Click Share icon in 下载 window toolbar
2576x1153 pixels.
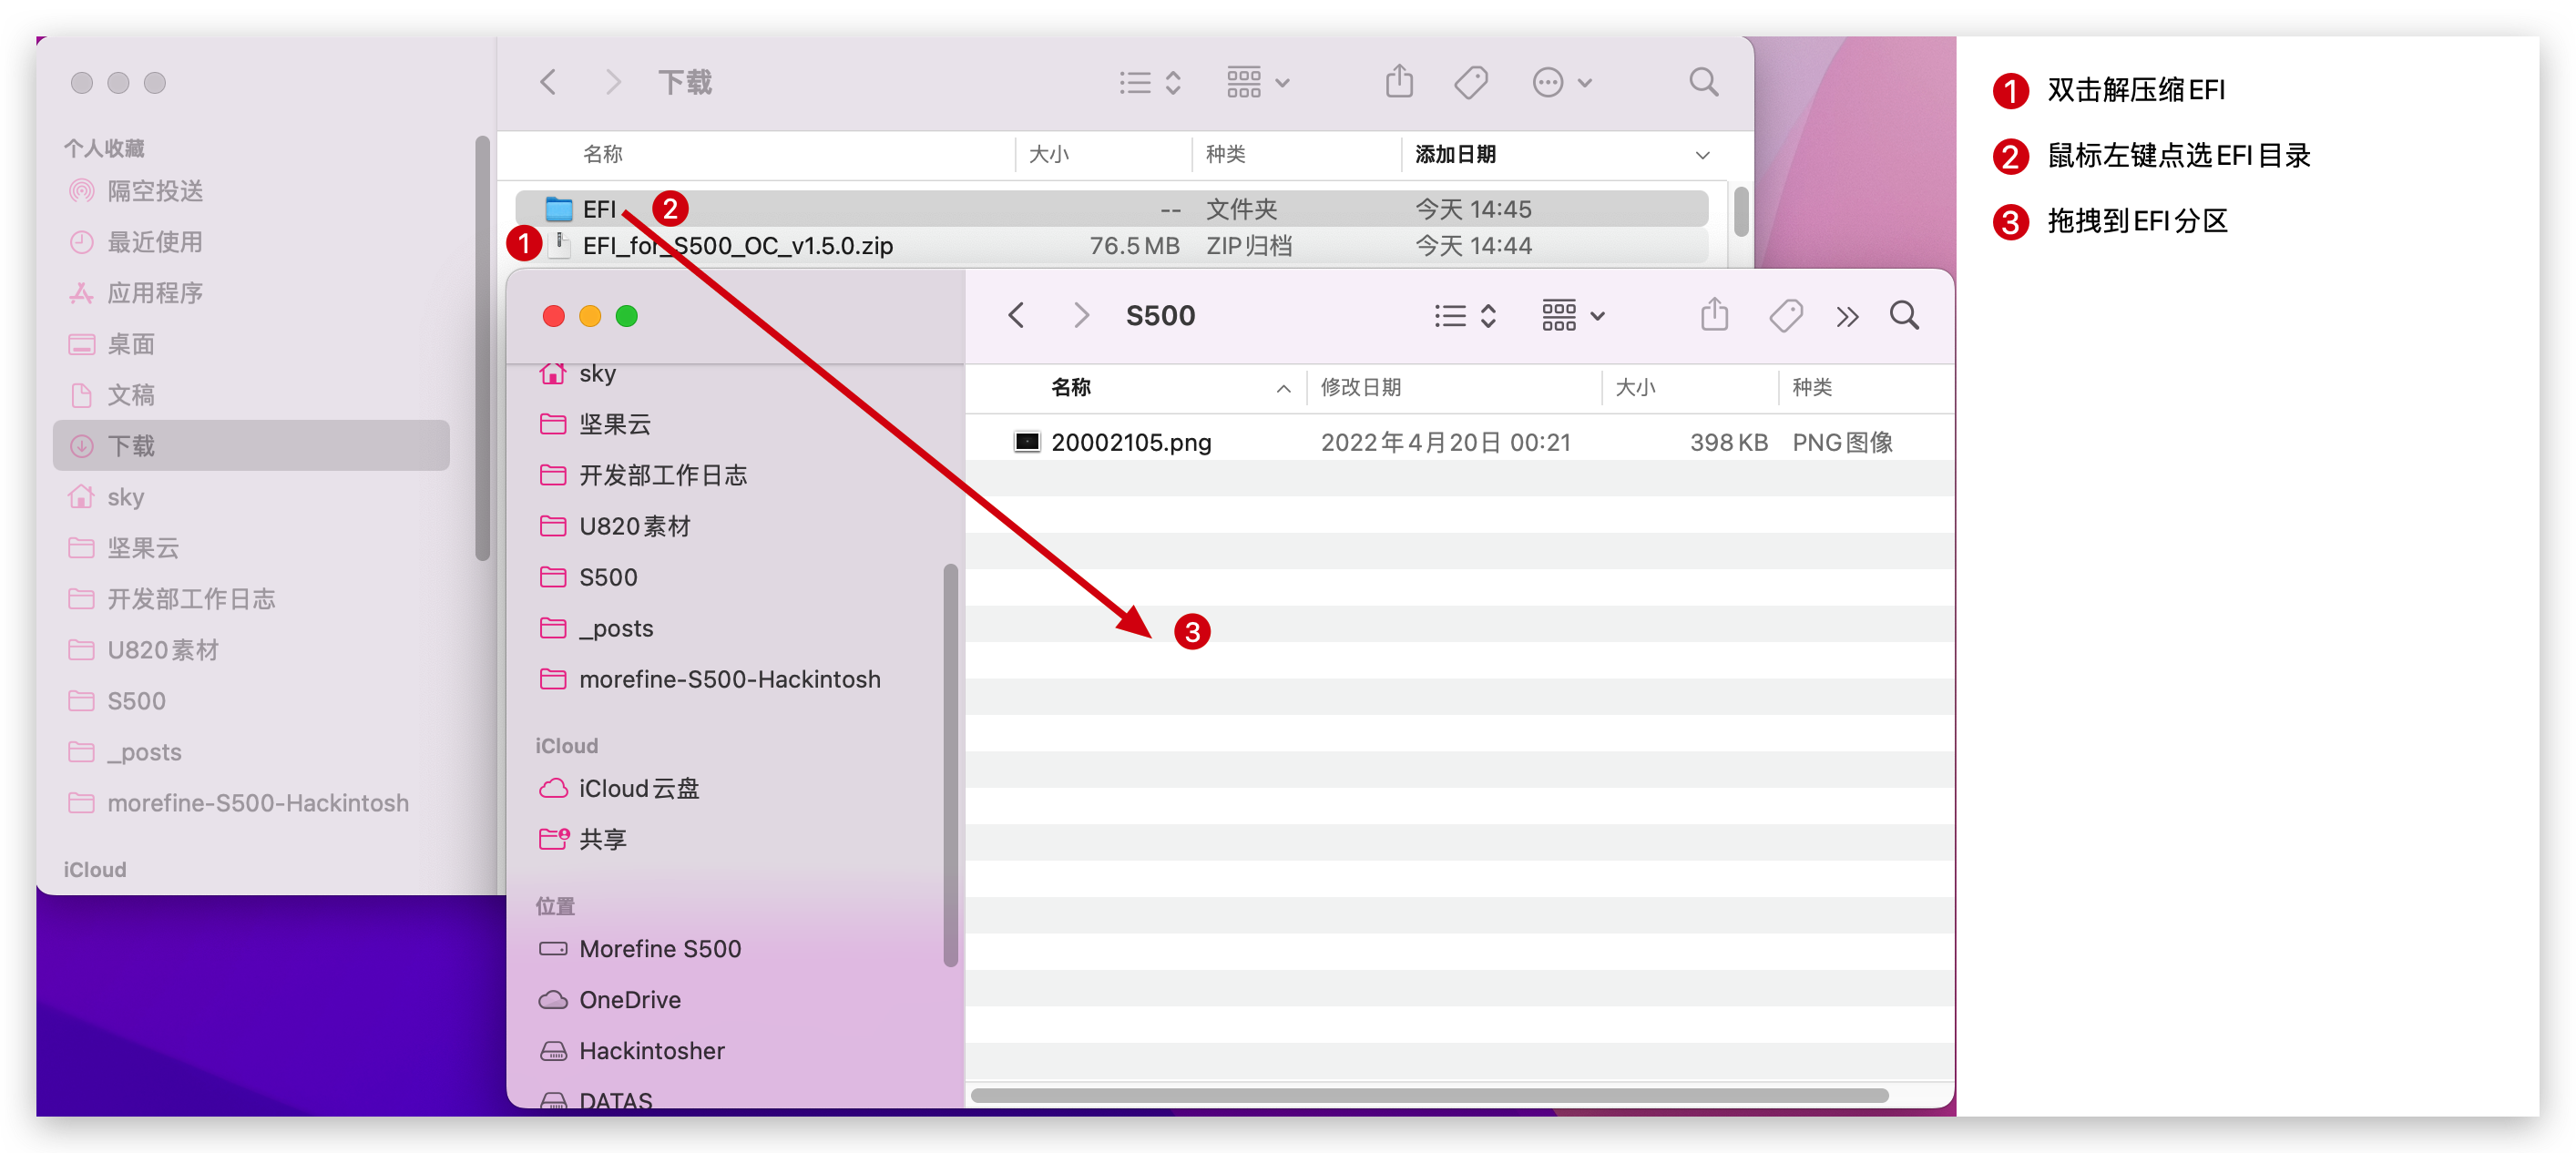pos(1399,80)
